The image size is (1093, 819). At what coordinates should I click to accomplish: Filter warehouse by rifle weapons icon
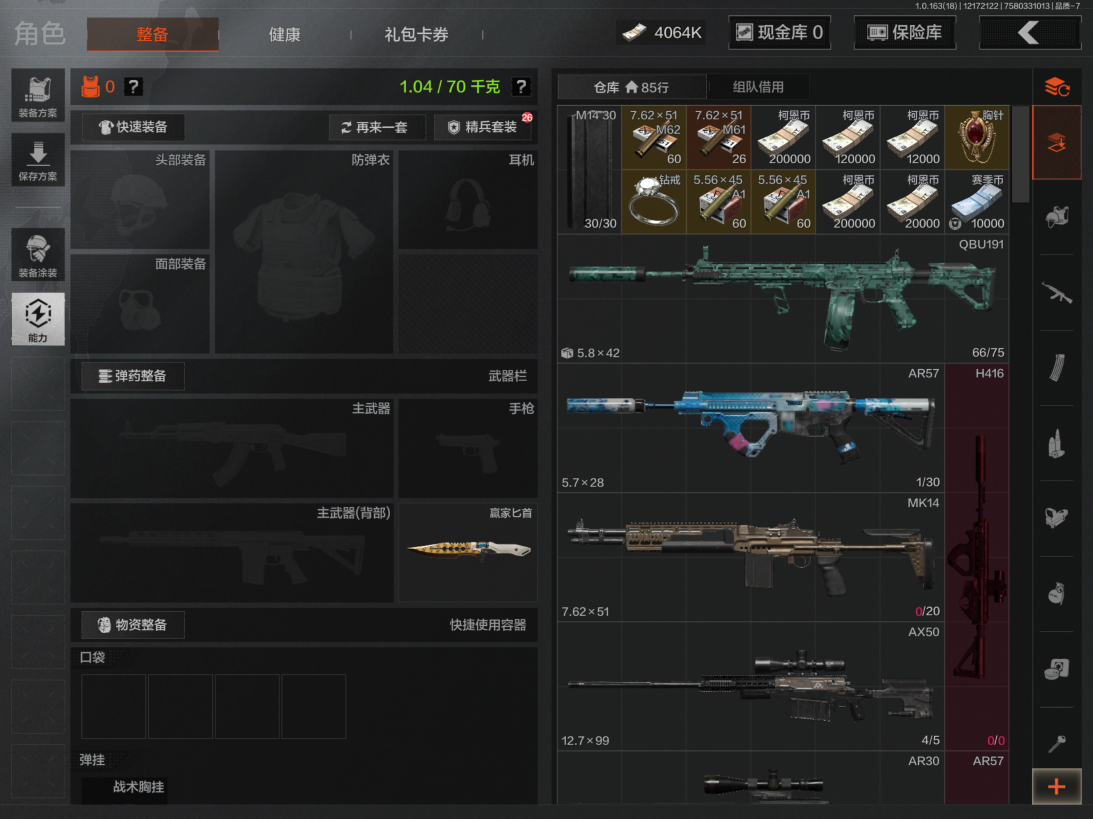[x=1056, y=292]
